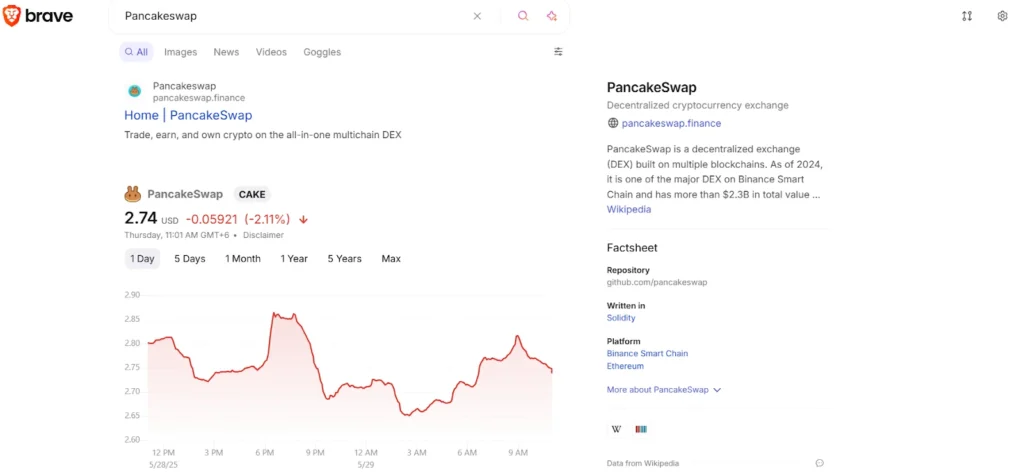Switch chart range to 1 Month

point(243,259)
